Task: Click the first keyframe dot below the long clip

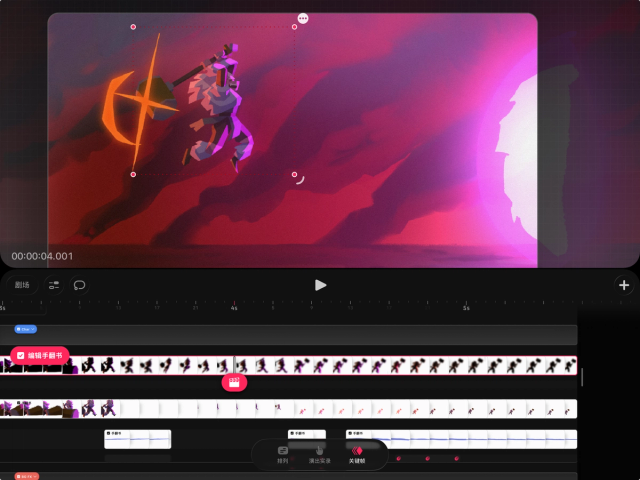Action: pyautogui.click(x=399, y=458)
